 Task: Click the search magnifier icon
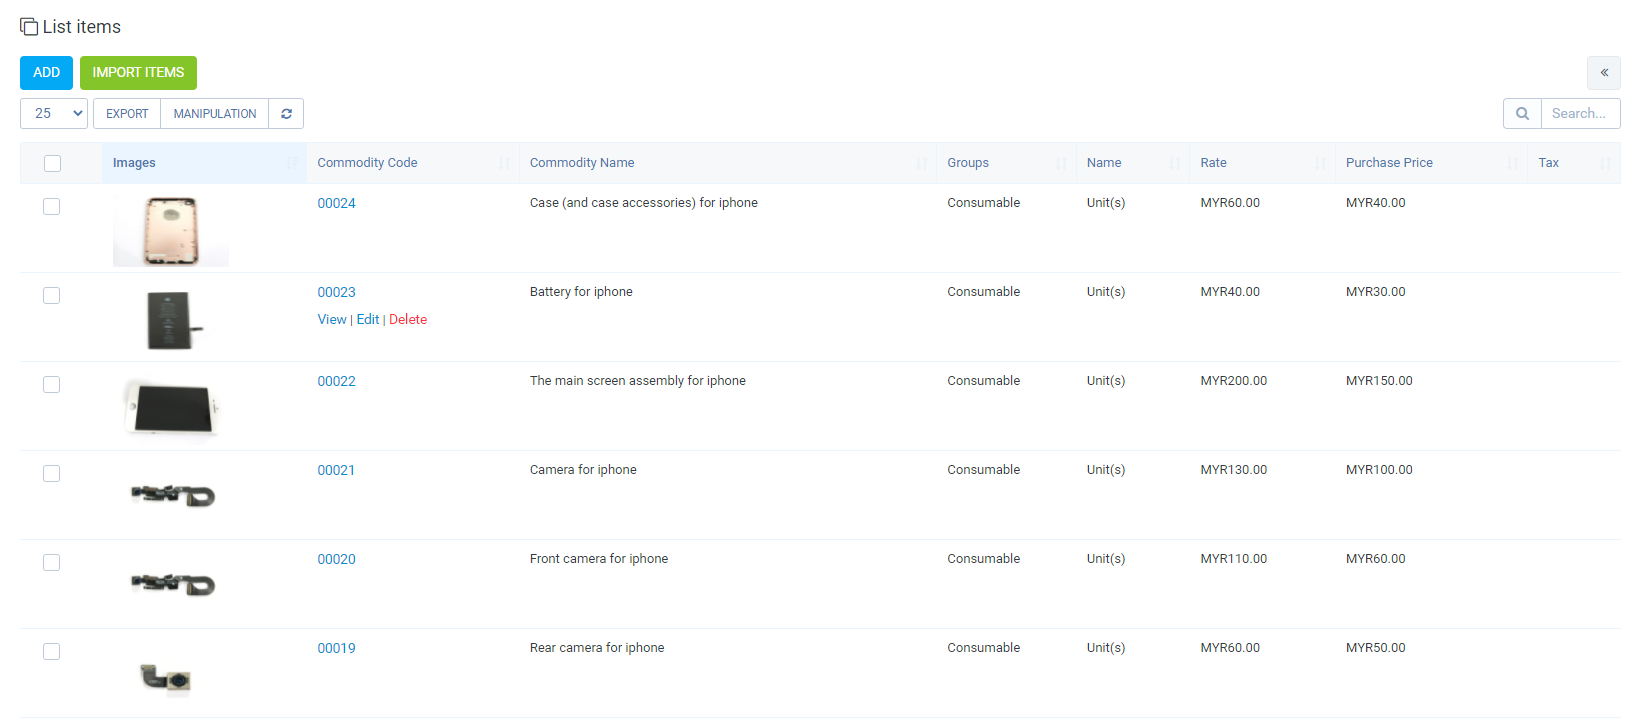coord(1522,113)
